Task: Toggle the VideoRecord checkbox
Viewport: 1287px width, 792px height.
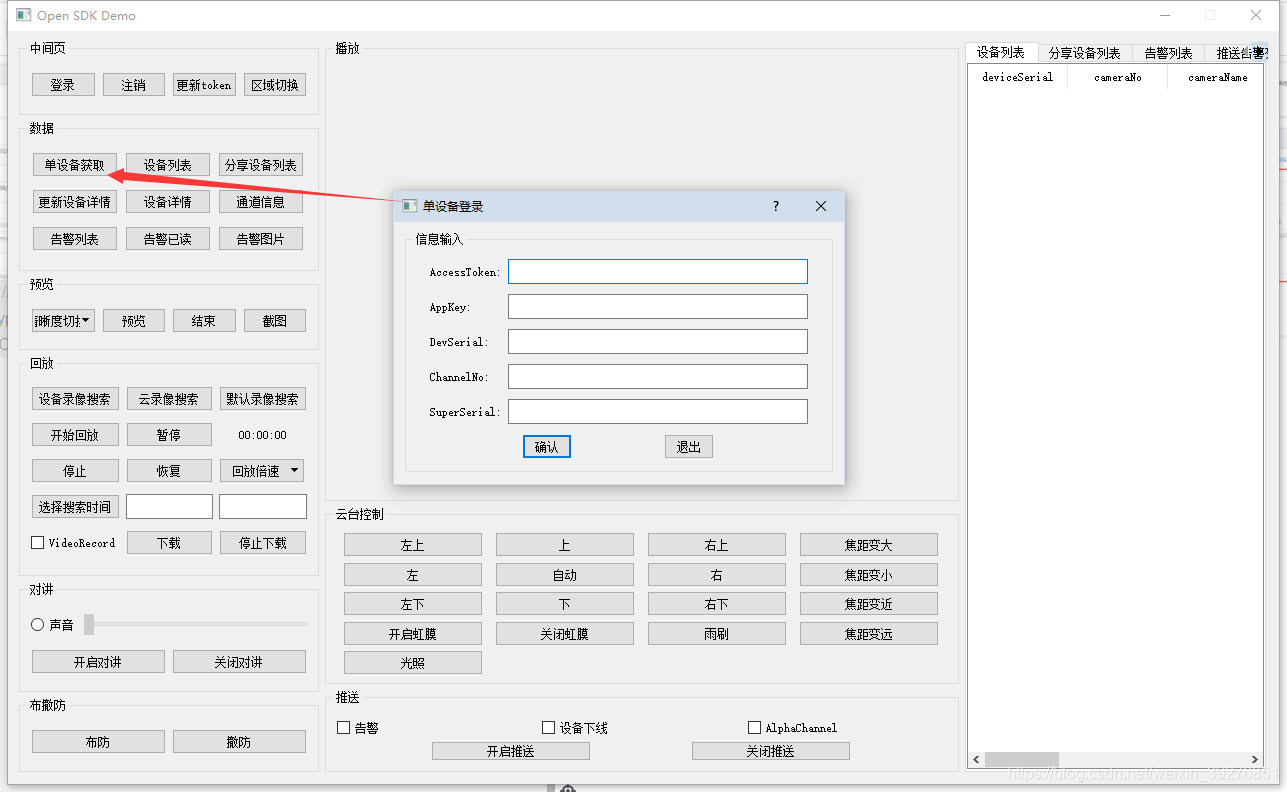Action: [x=38, y=543]
